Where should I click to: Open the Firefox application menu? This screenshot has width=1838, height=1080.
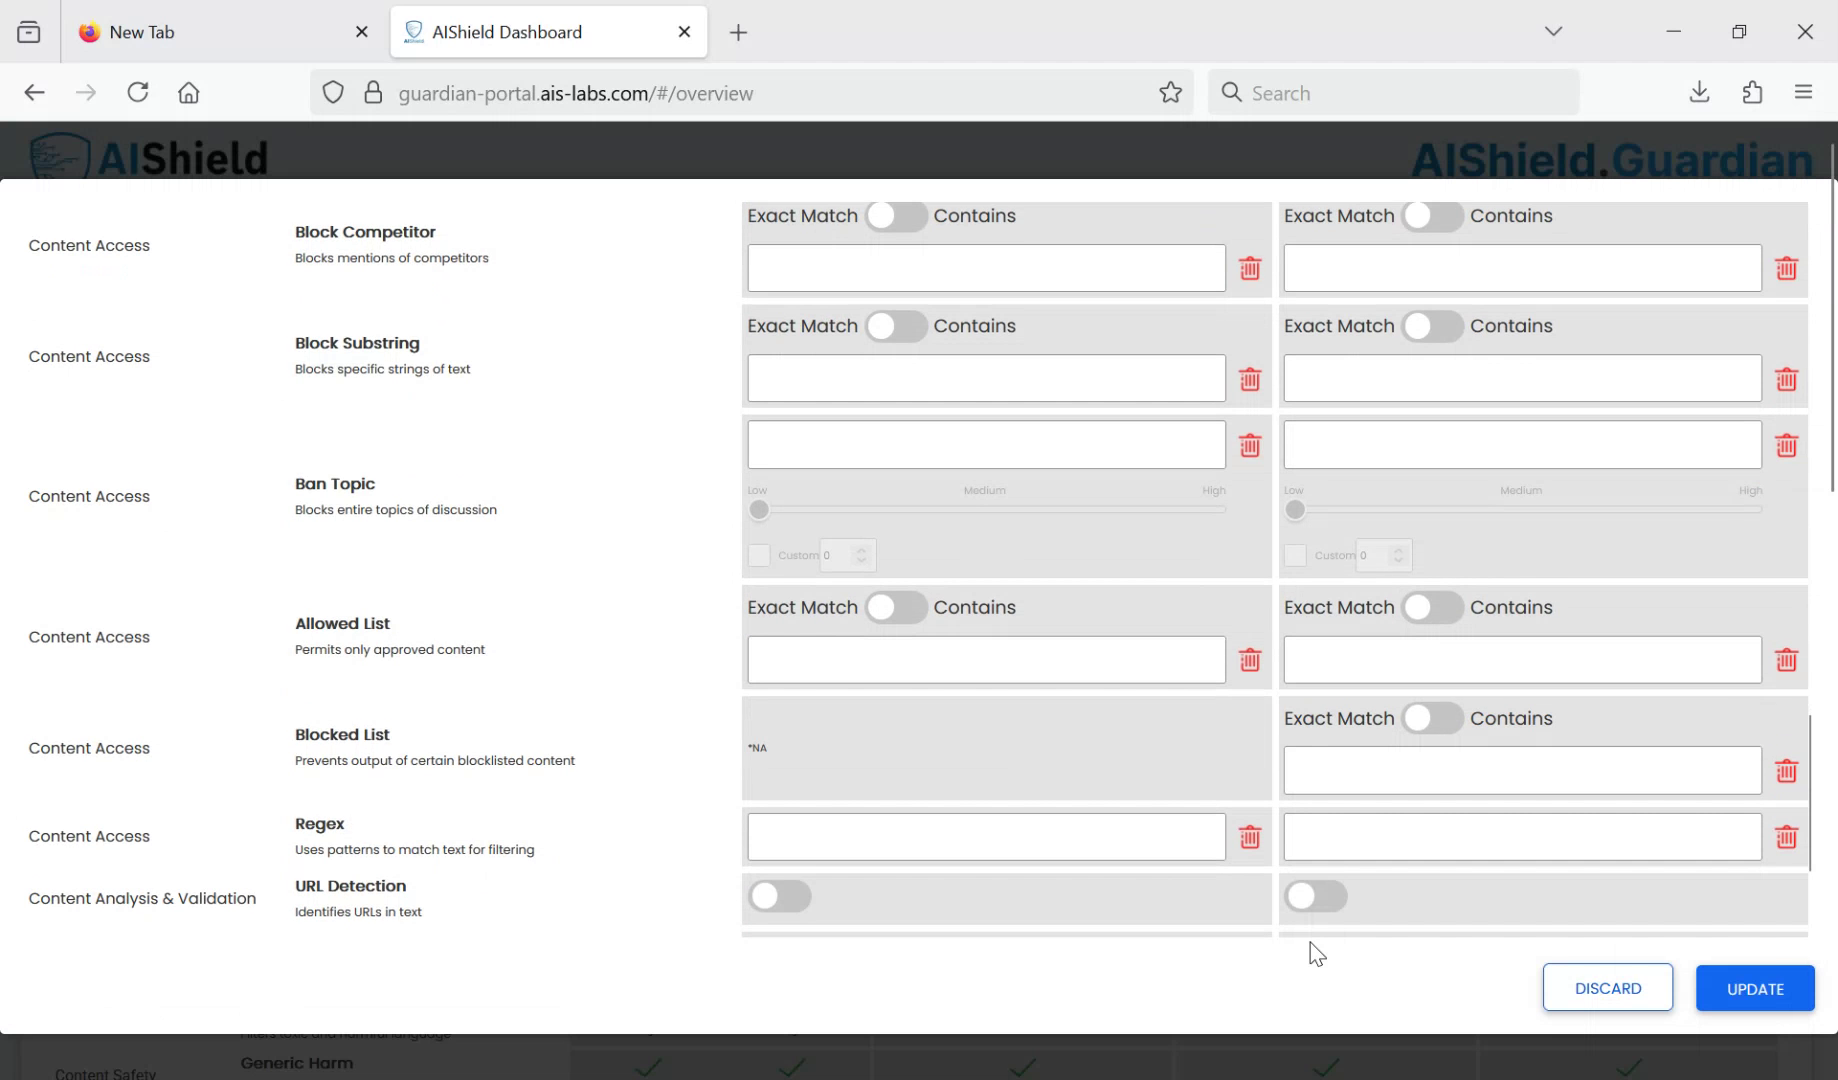1804,92
